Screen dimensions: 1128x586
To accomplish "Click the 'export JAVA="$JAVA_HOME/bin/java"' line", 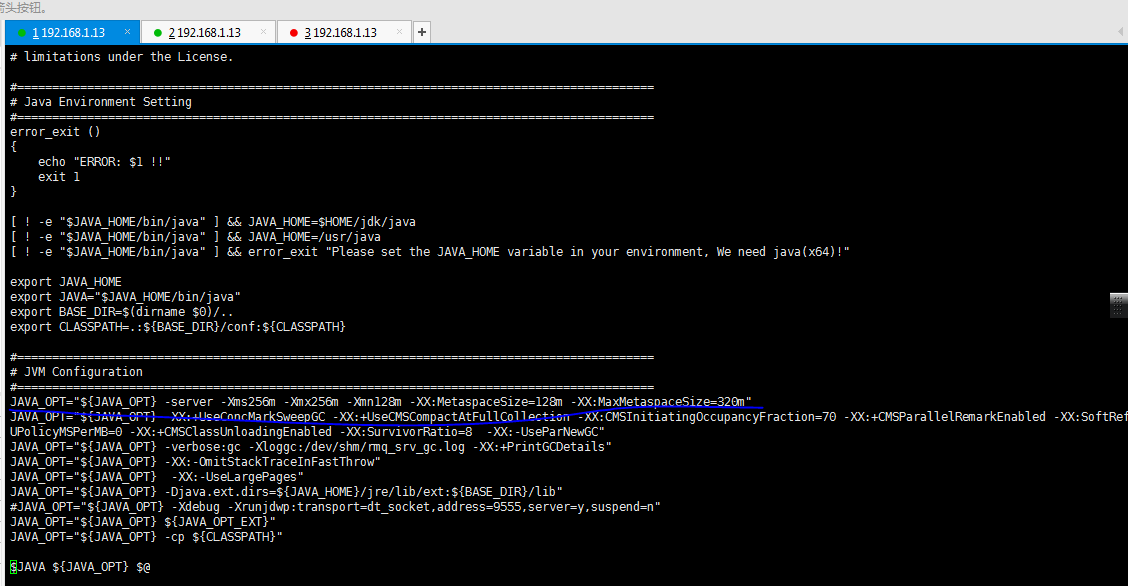I will tap(125, 297).
